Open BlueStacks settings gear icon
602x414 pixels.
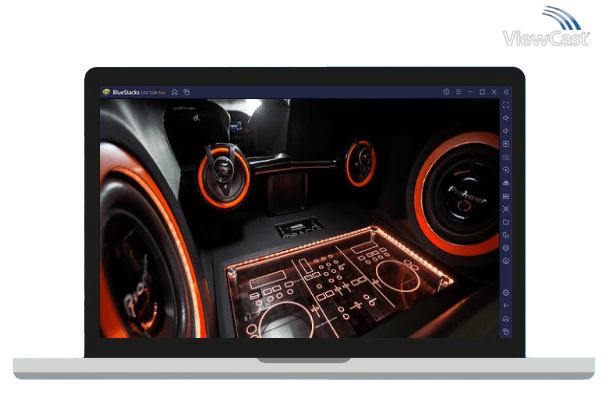(506, 293)
